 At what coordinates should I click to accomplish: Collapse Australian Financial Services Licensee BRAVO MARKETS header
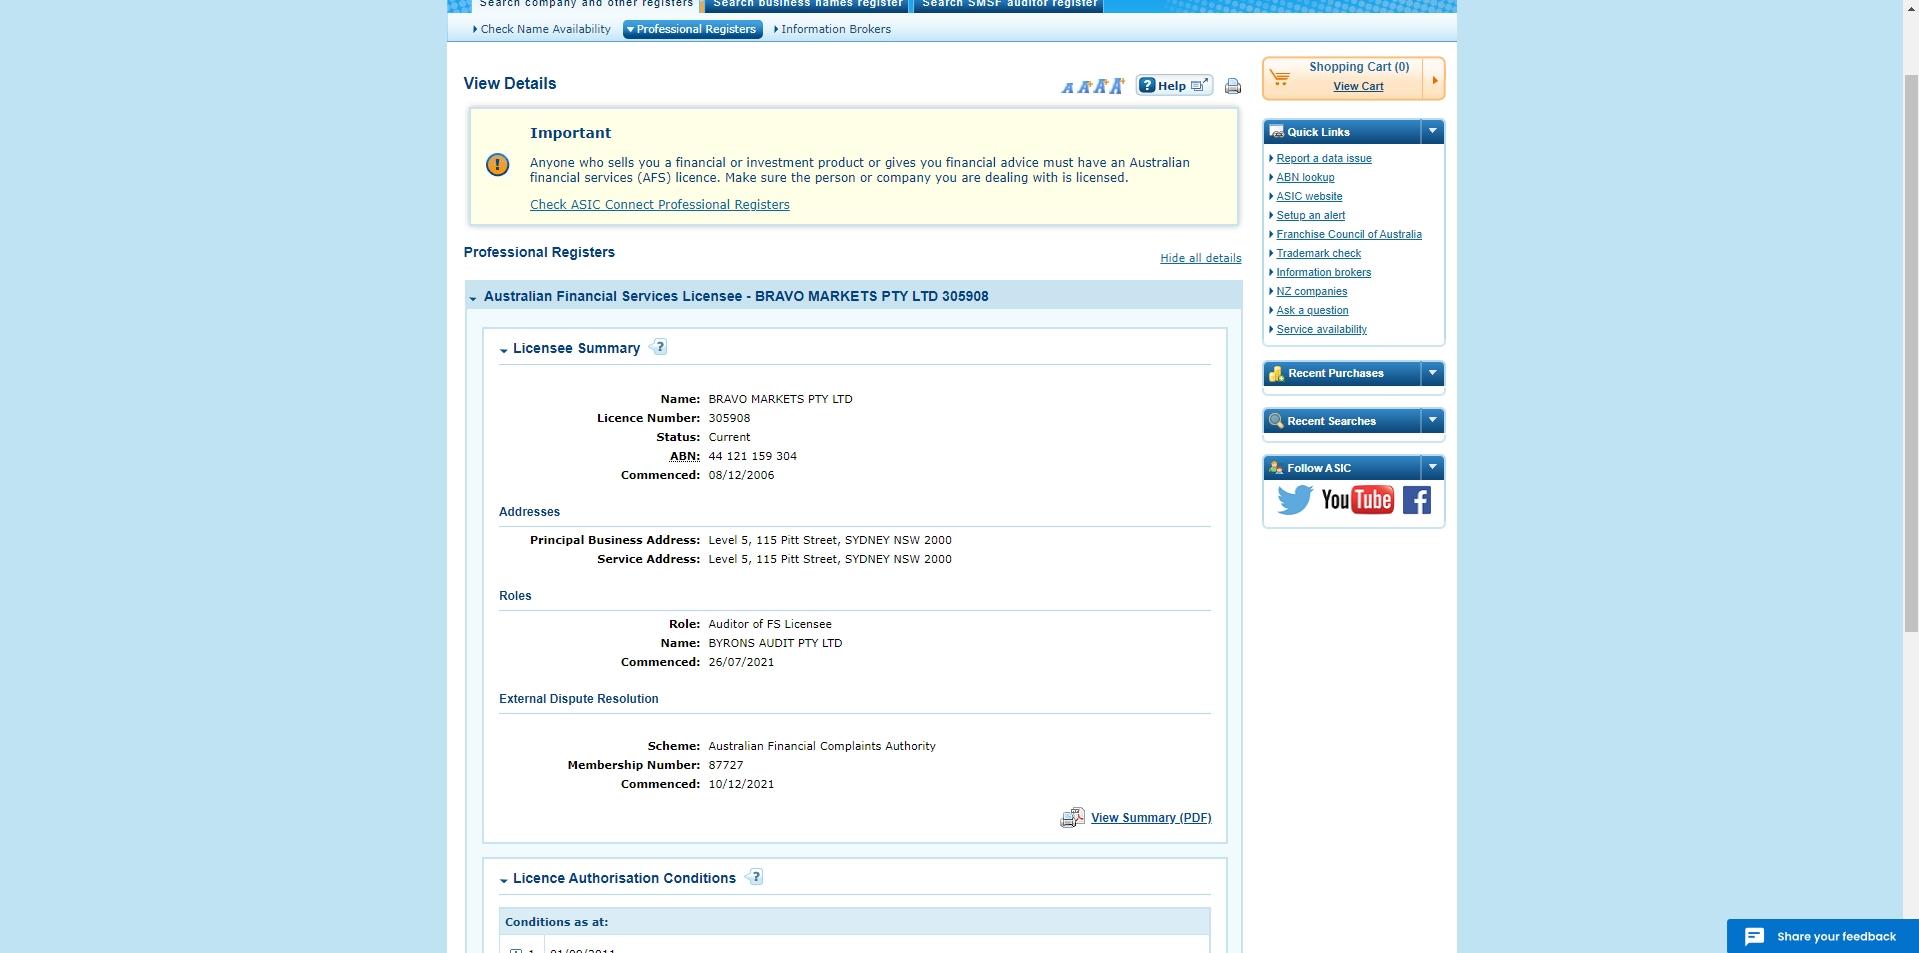[x=473, y=298]
